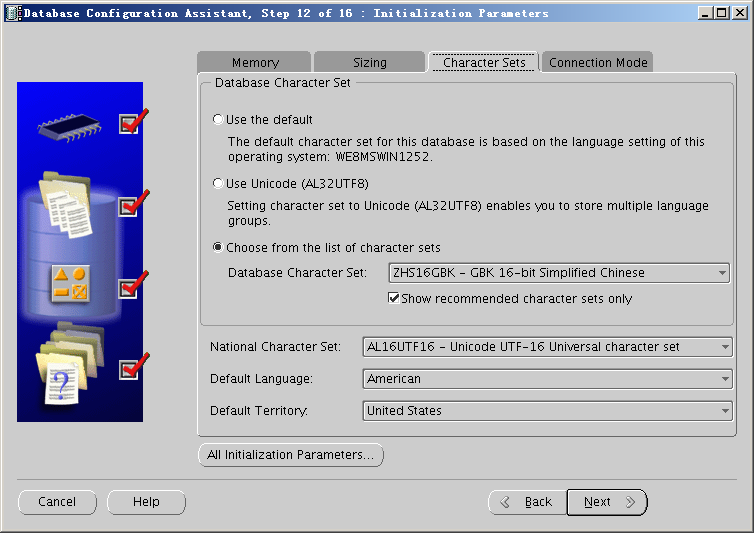Click the red checkmark beside the memory chip

(132, 122)
